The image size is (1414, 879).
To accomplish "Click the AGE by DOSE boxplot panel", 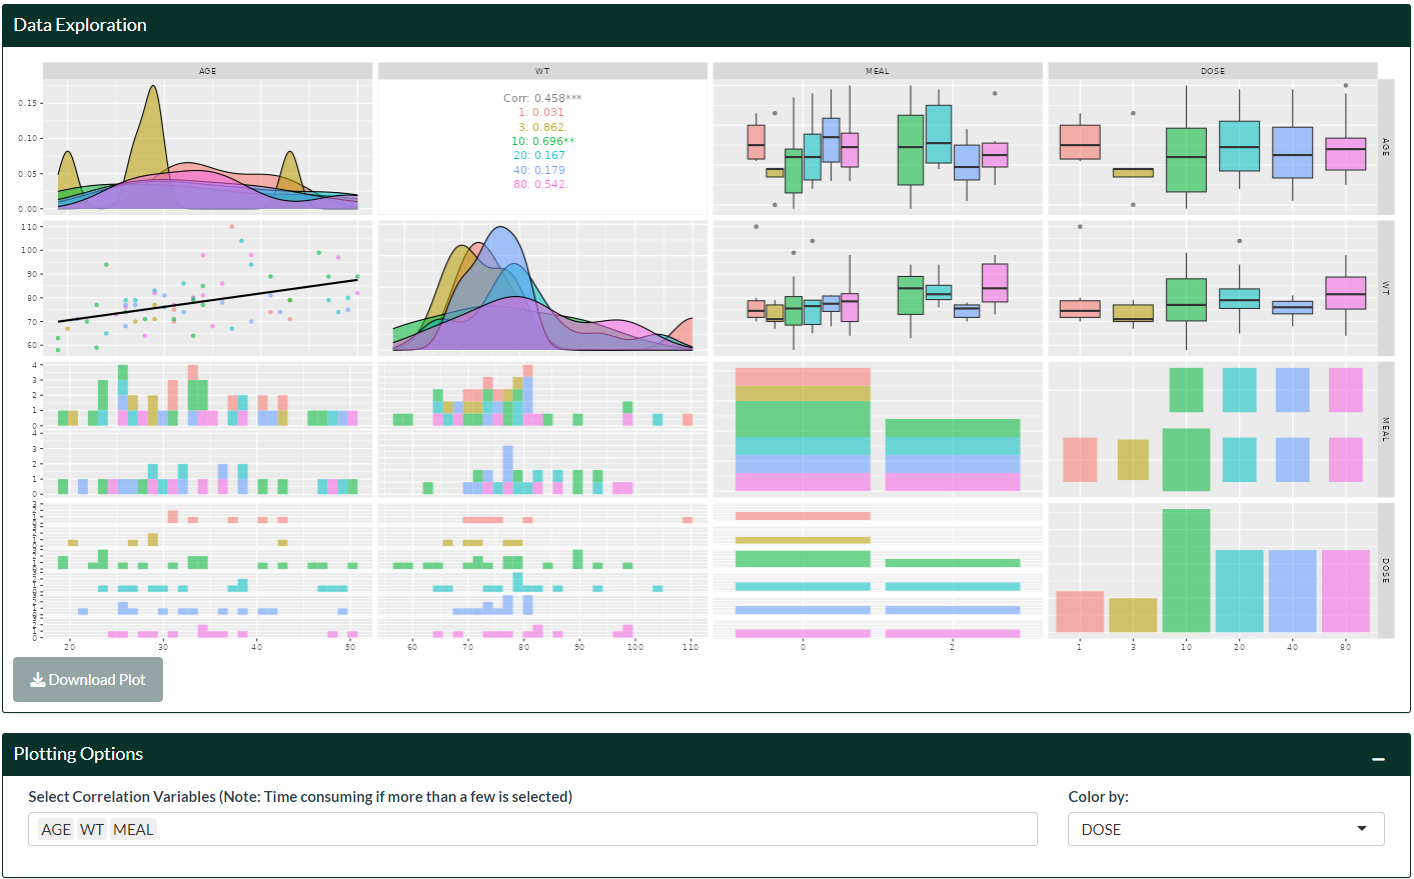I will tap(1212, 147).
